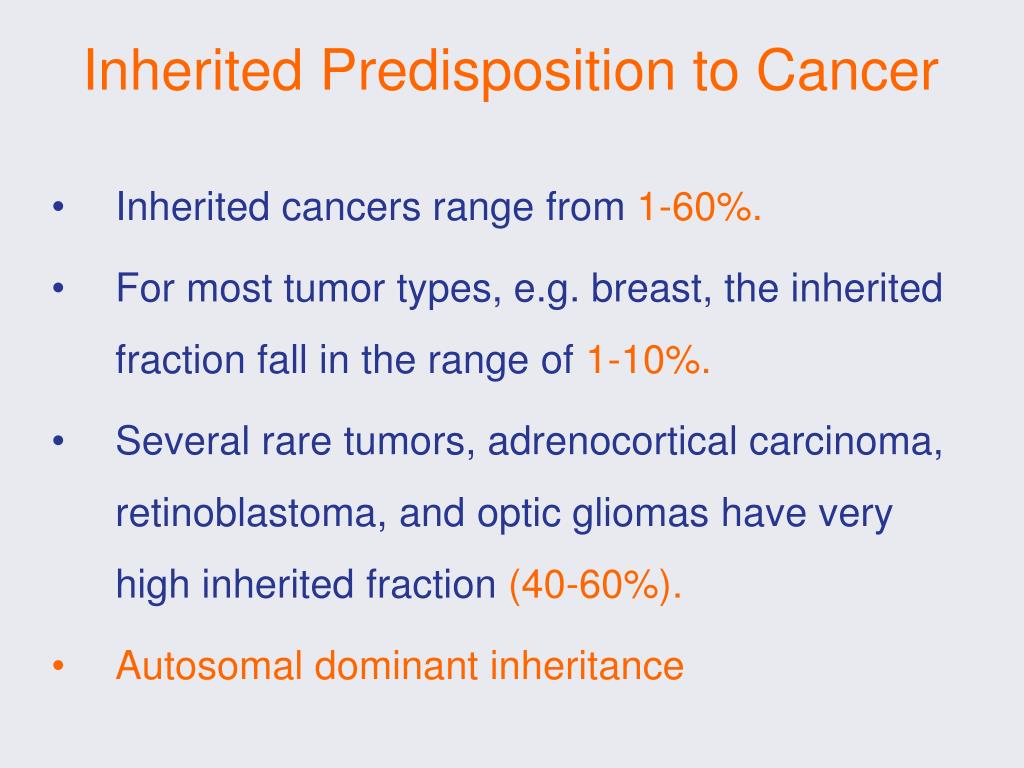Click the orange bullet before Autosomal
Image resolution: width=1024 pixels, height=768 pixels.
pyautogui.click(x=58, y=665)
